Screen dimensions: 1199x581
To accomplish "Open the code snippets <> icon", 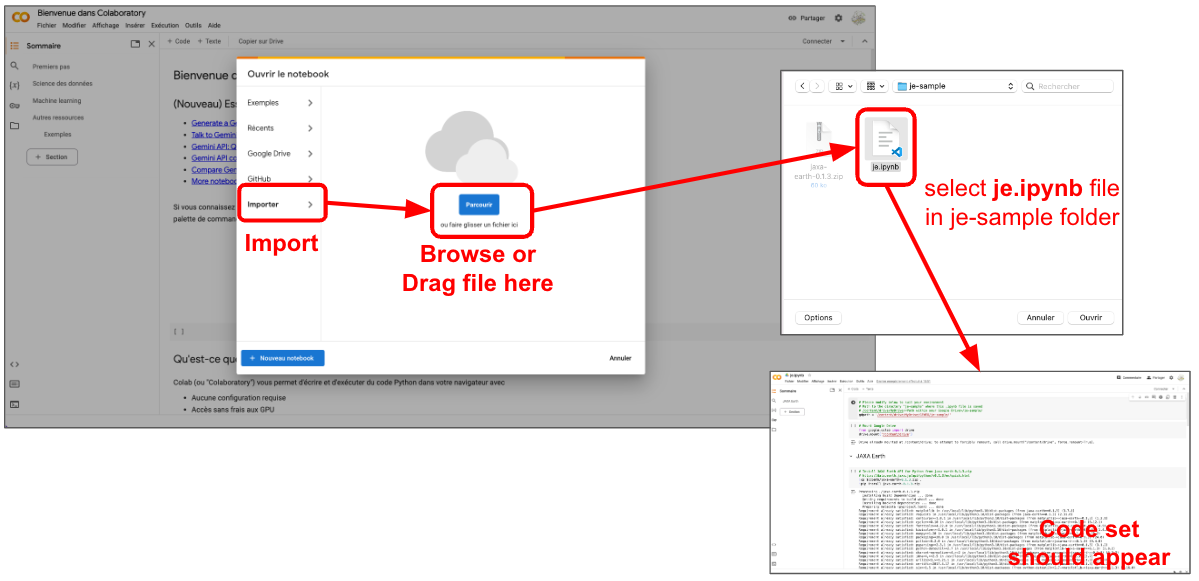I will [x=15, y=365].
